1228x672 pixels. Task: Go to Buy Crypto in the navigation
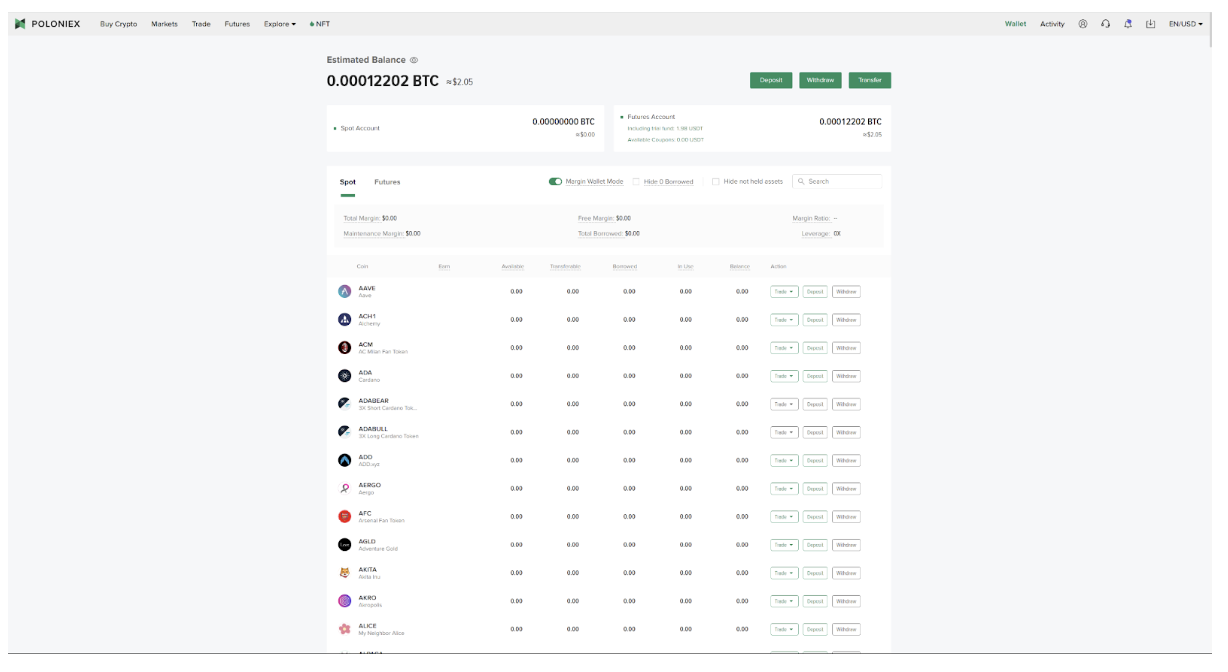119,24
